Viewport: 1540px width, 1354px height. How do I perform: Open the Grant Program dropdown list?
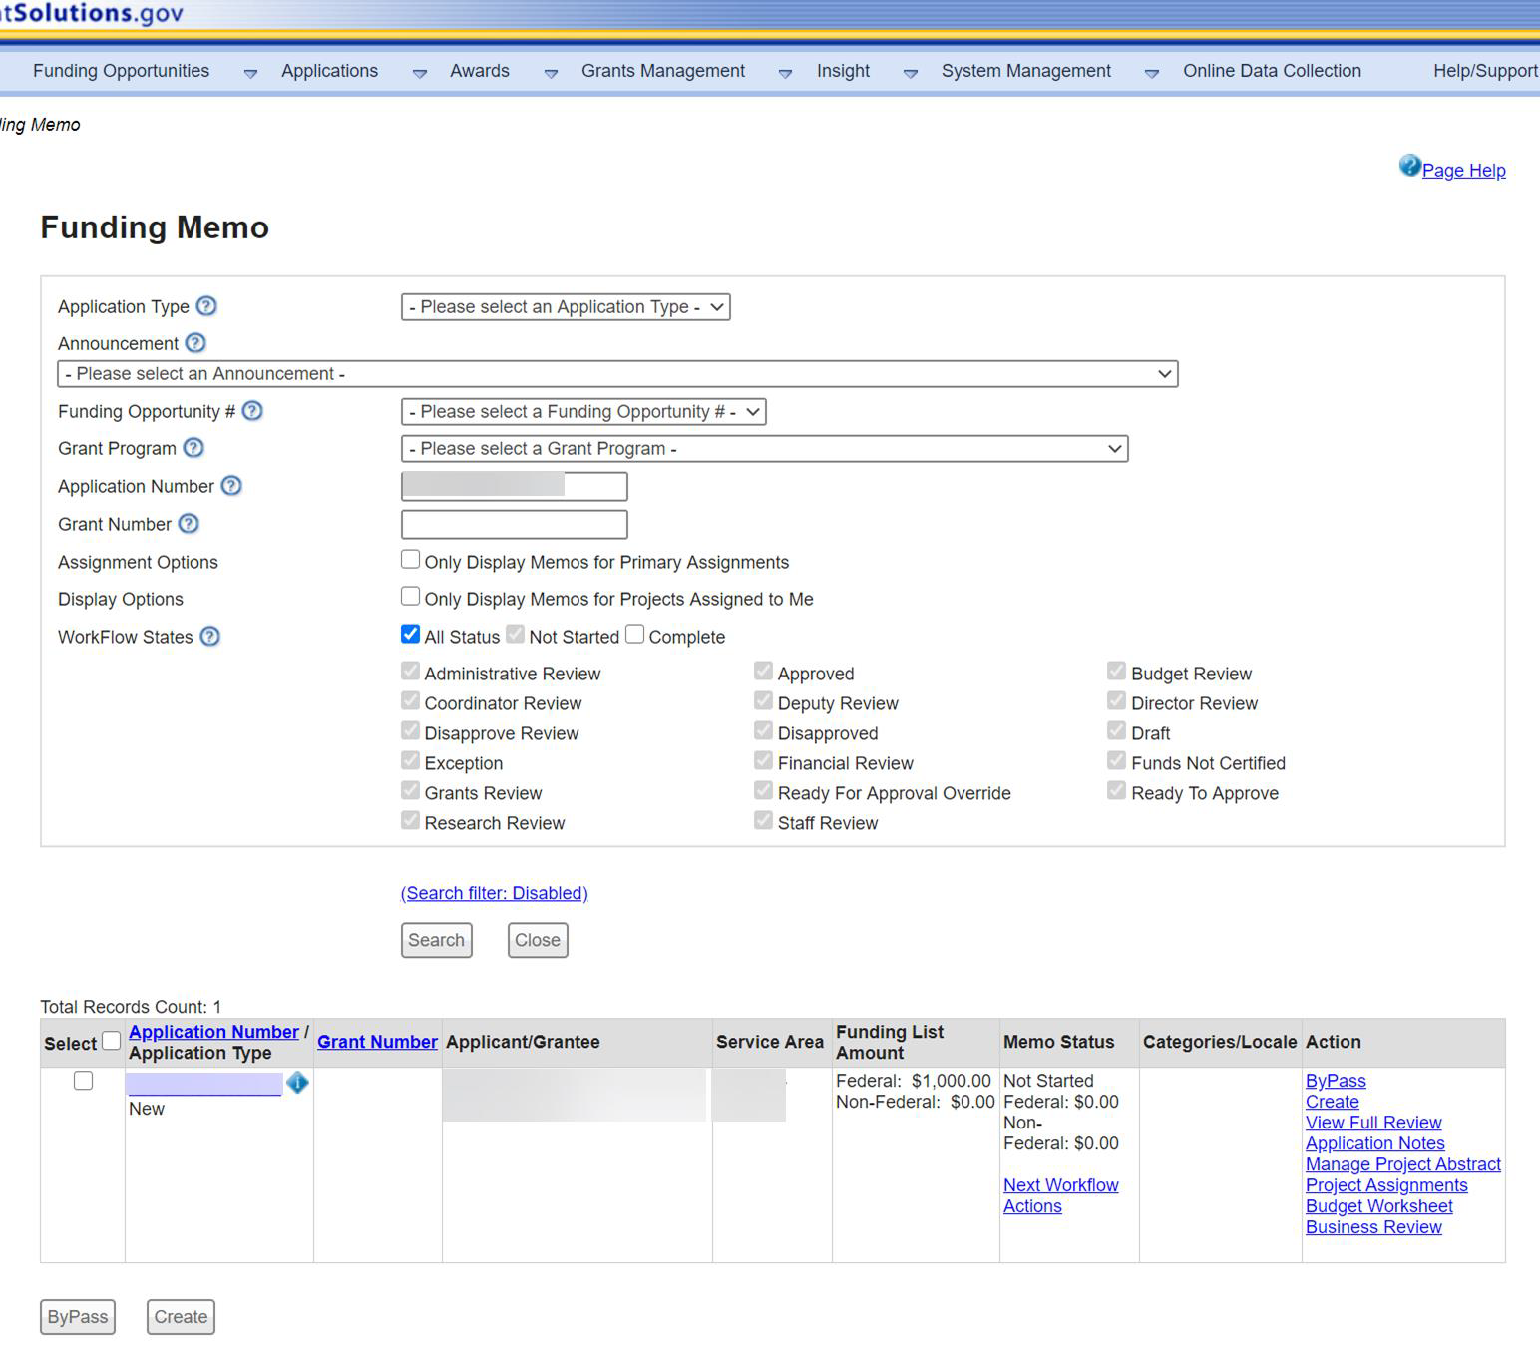(764, 449)
